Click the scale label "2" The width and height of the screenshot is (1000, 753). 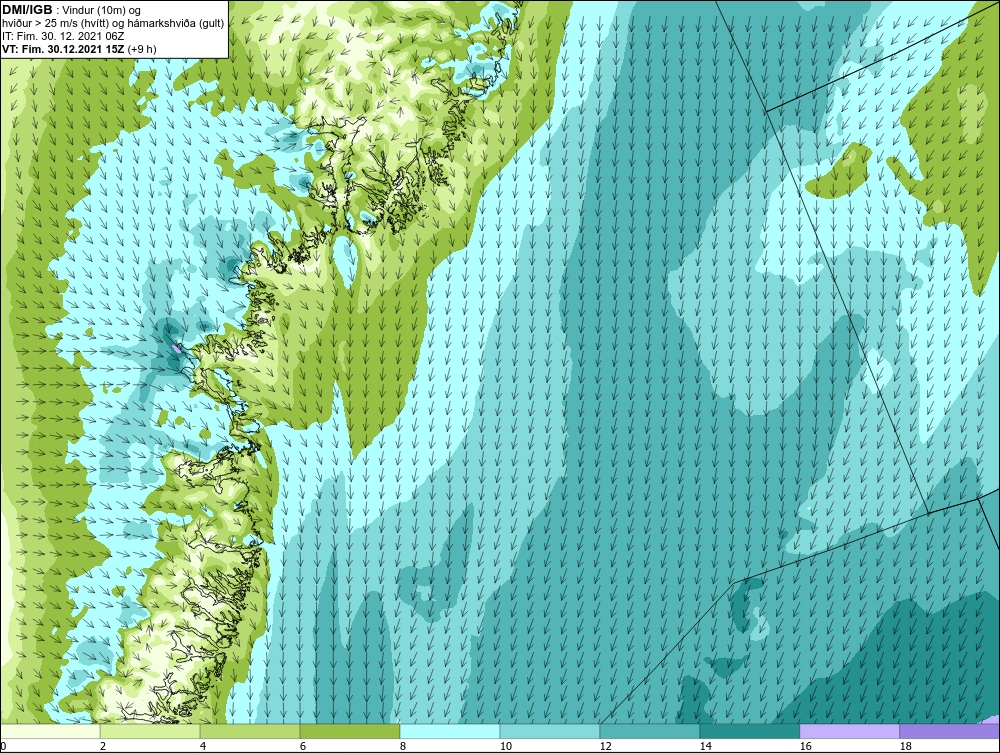point(103,746)
